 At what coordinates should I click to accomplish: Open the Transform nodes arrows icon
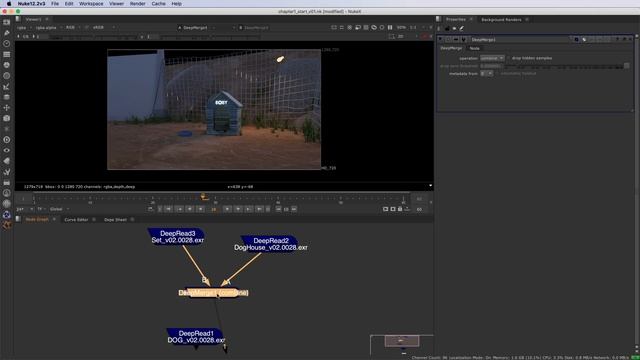tap(7, 108)
